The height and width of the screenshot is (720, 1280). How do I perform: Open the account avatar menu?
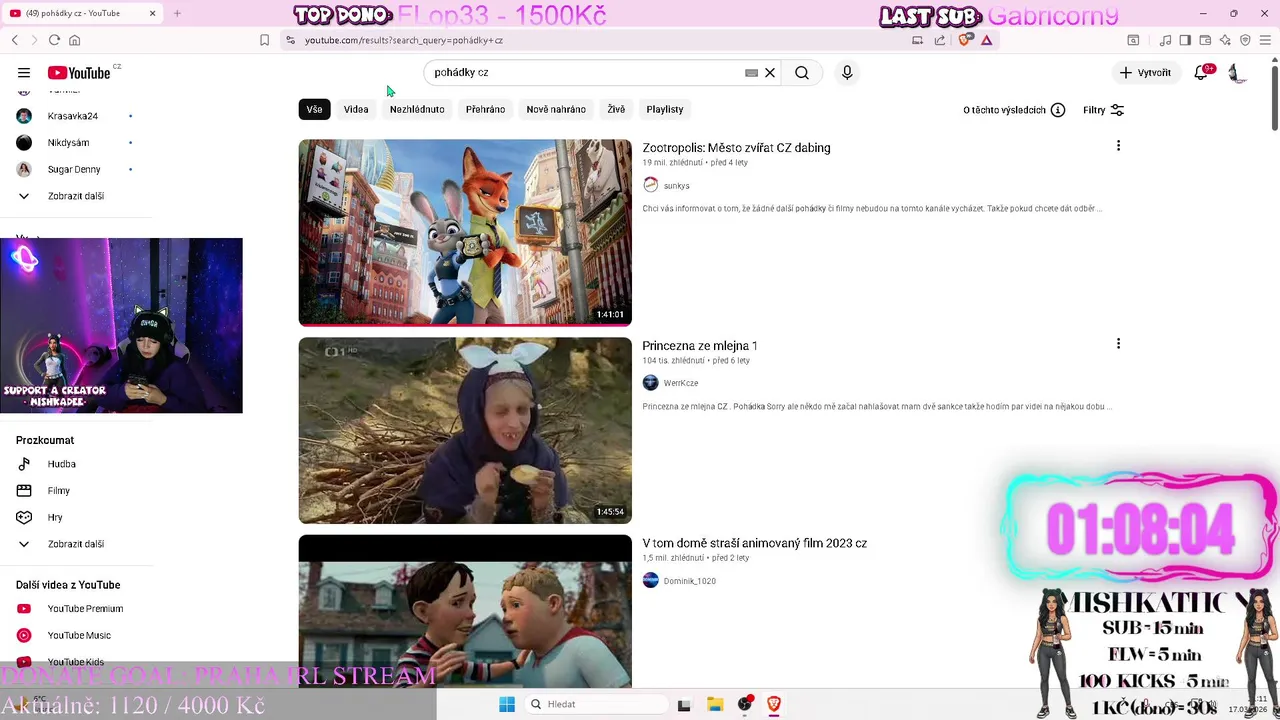[x=1236, y=73]
